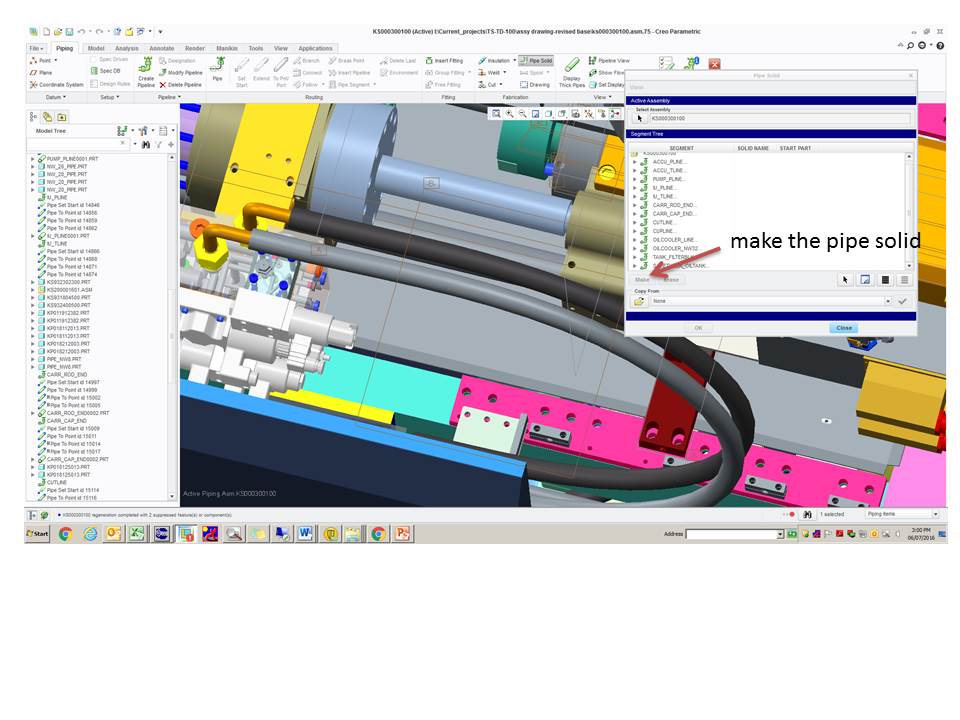Open the Copy From dropdown showing None
This screenshot has height=720, width=960.
(x=888, y=301)
